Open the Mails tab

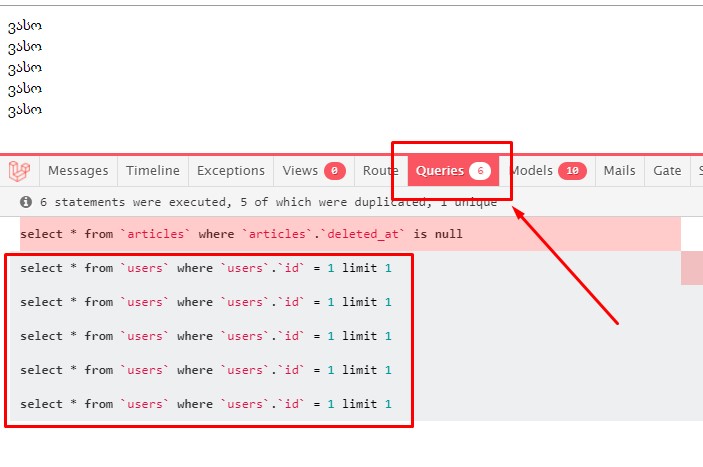(x=619, y=171)
